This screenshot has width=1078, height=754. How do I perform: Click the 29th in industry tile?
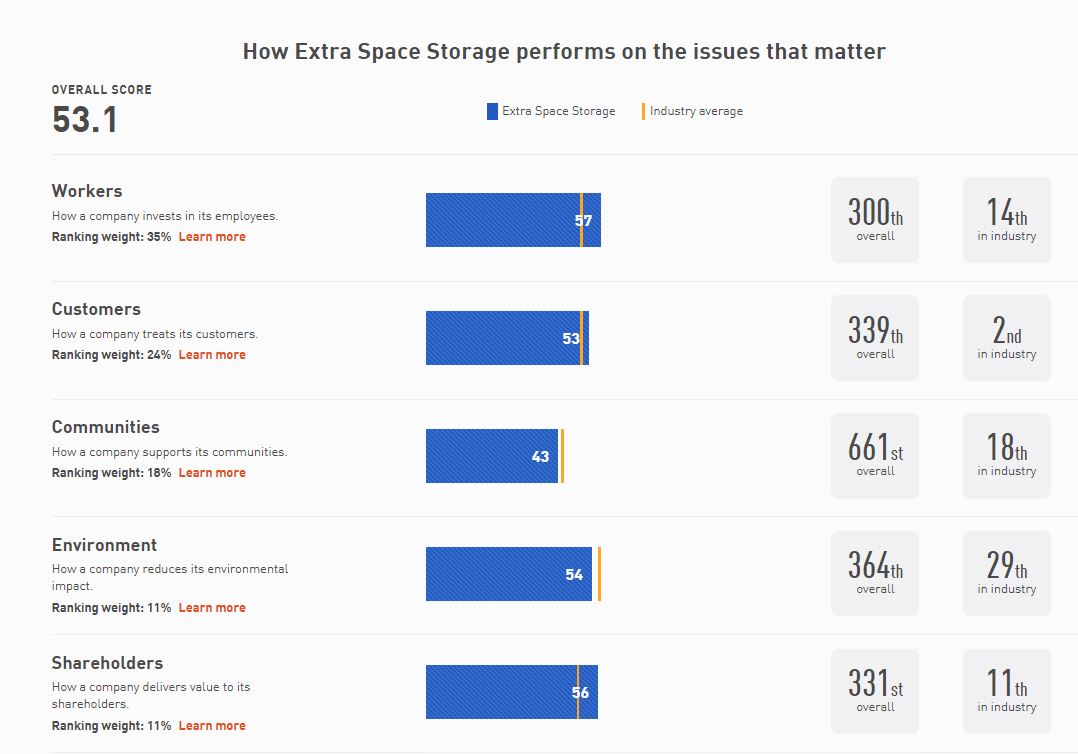pyautogui.click(x=1007, y=574)
